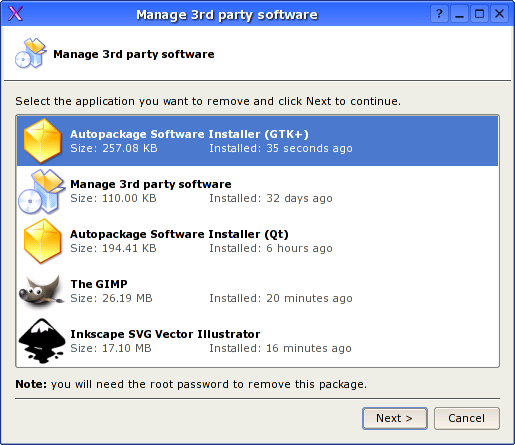
Task: Click the Size: 17.10 MB text
Action: click(x=111, y=348)
